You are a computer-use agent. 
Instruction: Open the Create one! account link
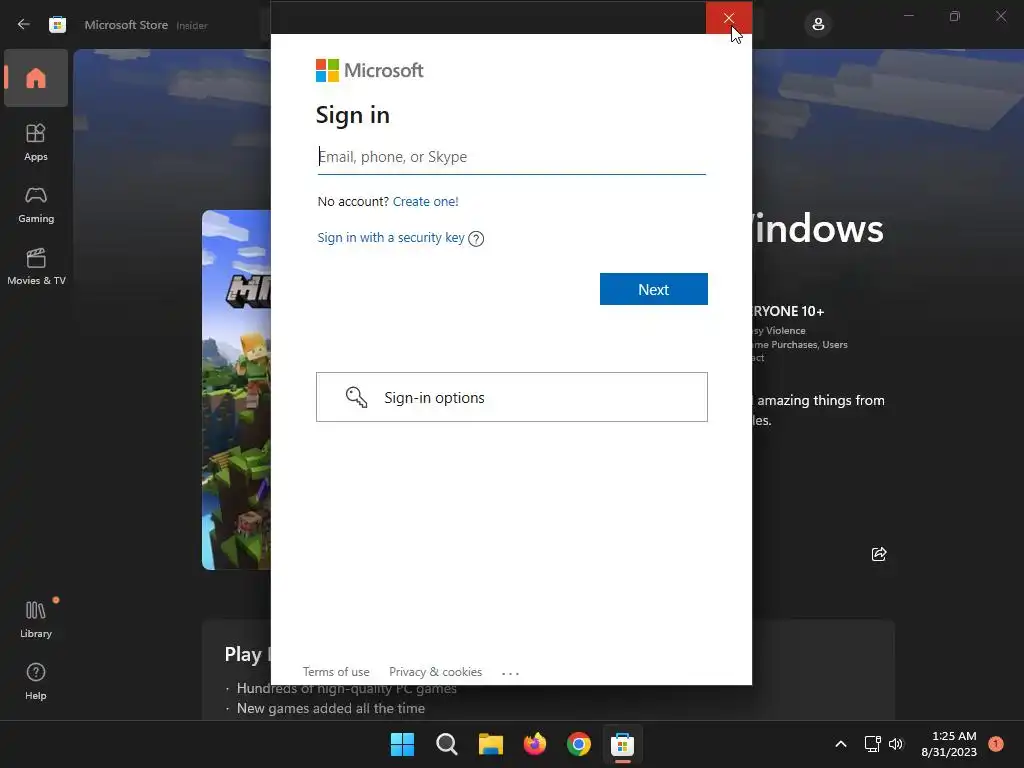(x=425, y=201)
